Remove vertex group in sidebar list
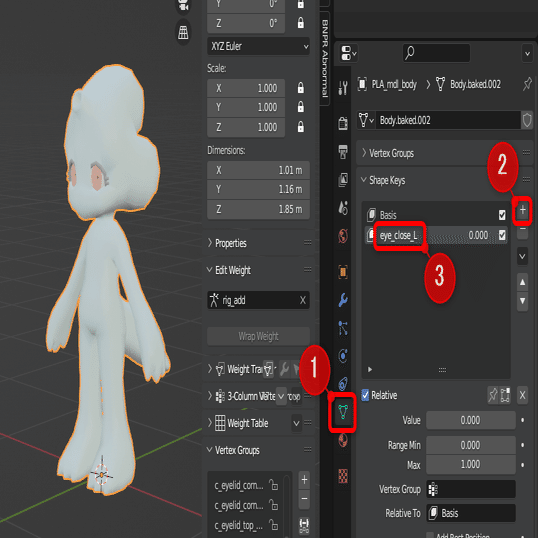 click(304, 499)
